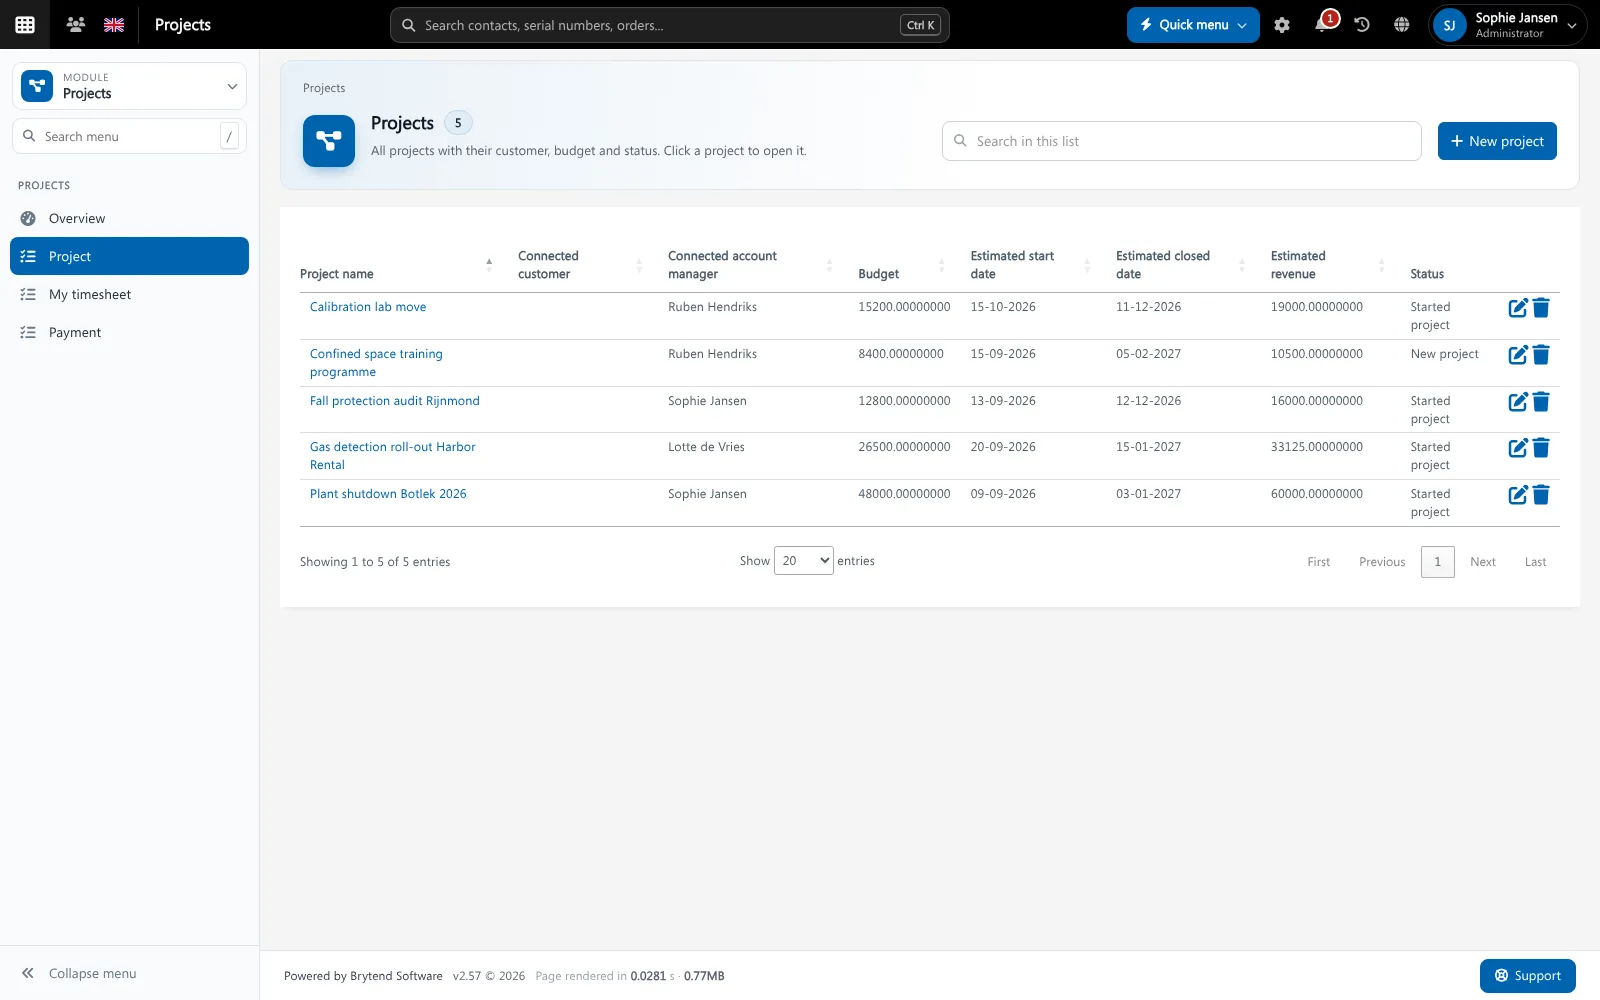Edit the Calibration lab move project

coord(1518,308)
